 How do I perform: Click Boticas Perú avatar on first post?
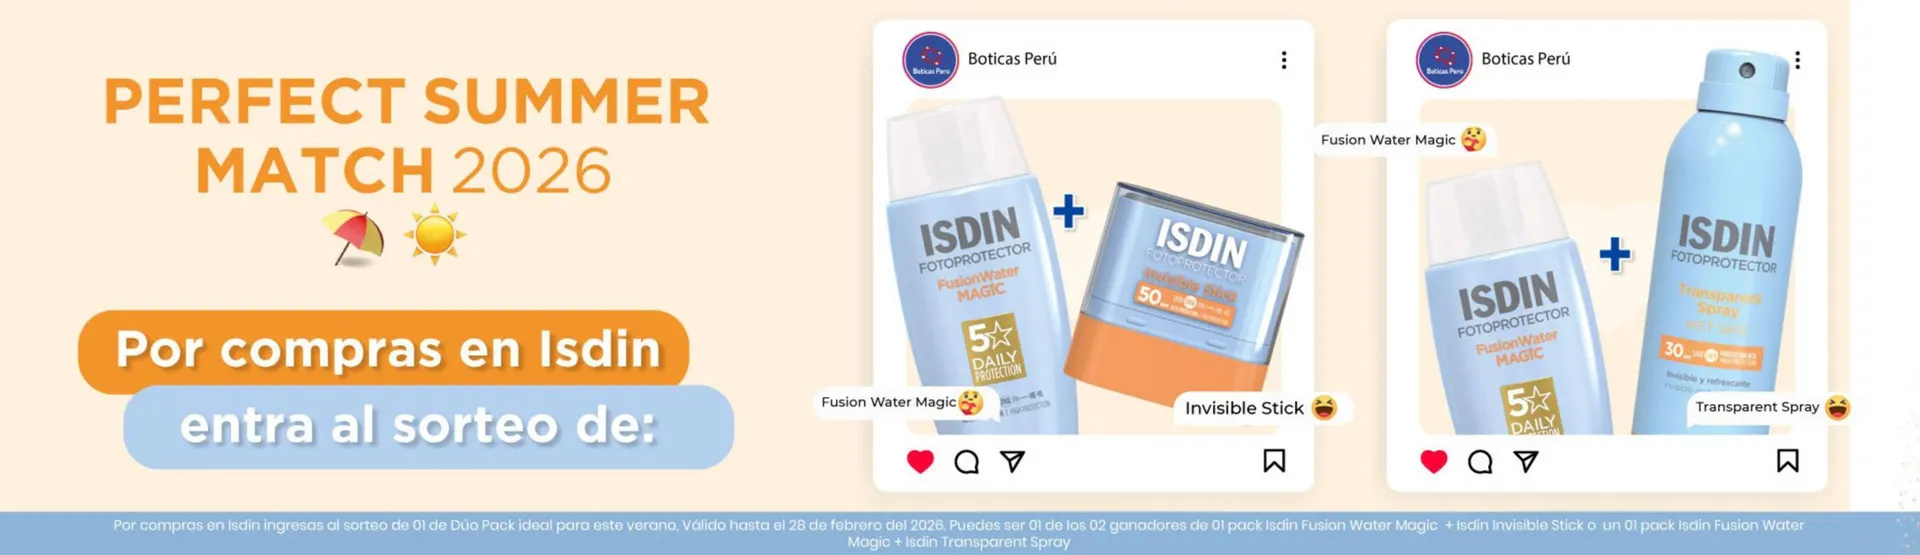pos(930,60)
